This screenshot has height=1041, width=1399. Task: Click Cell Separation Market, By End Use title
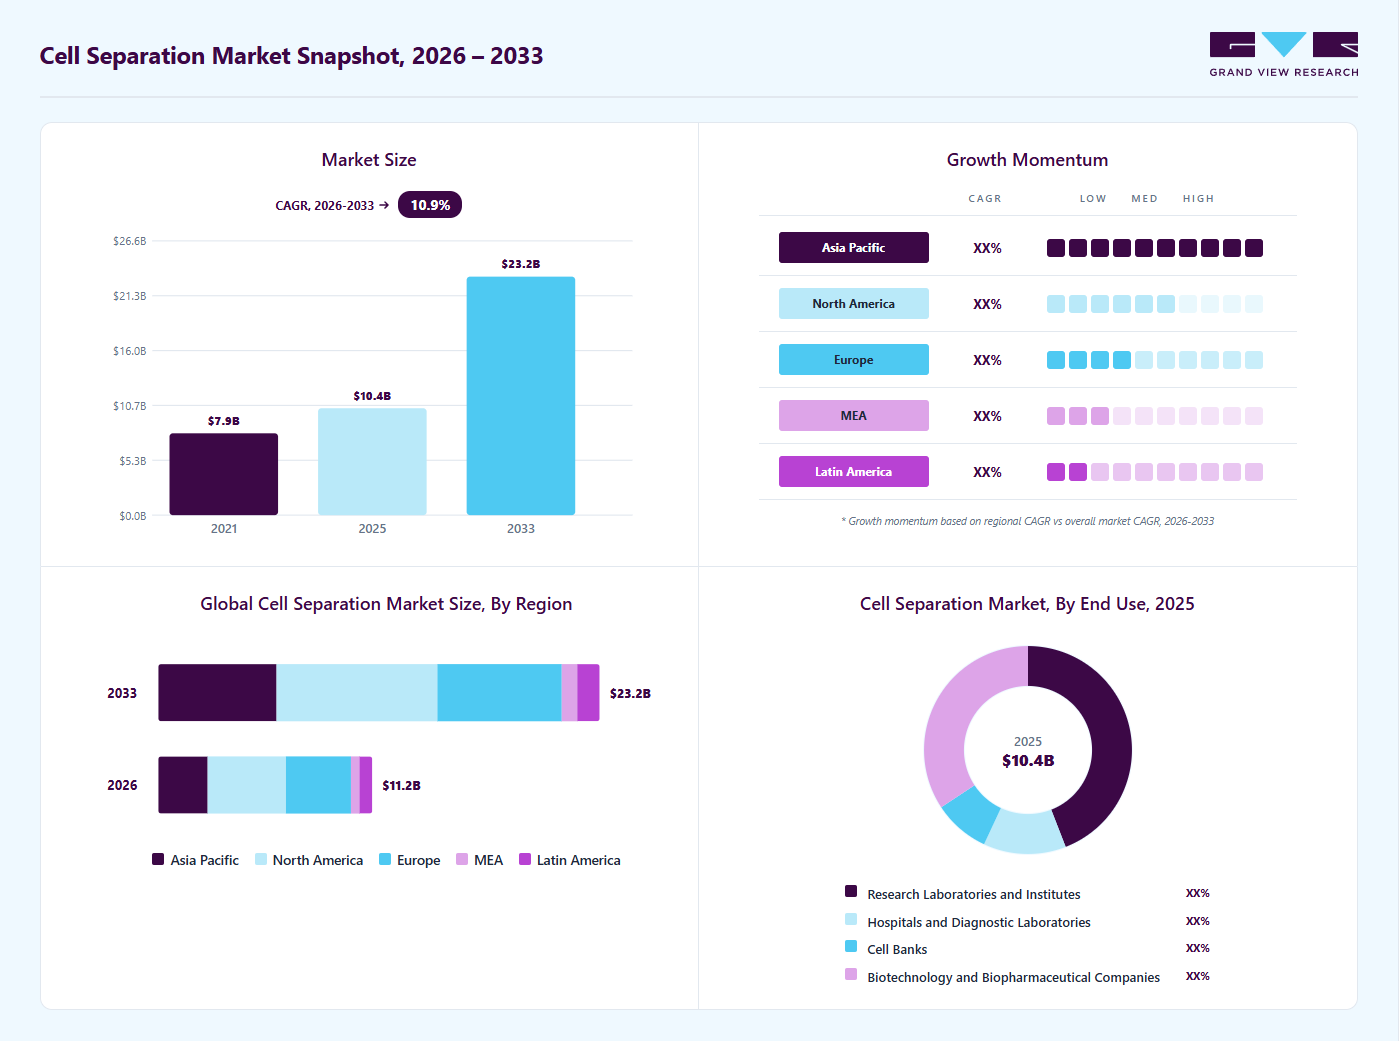1027,604
